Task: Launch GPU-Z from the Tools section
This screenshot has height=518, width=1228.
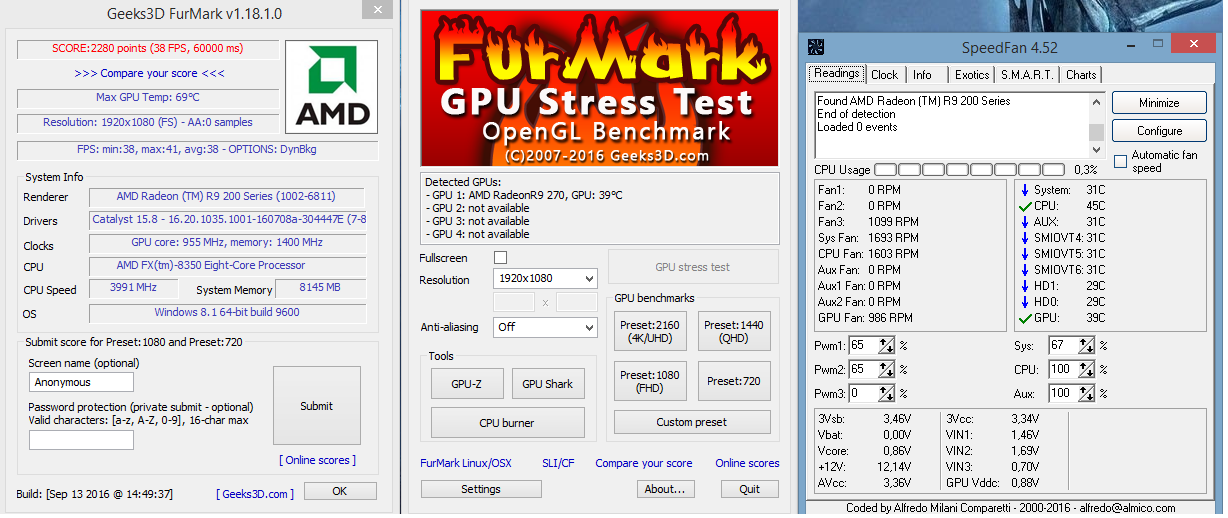Action: pyautogui.click(x=467, y=384)
